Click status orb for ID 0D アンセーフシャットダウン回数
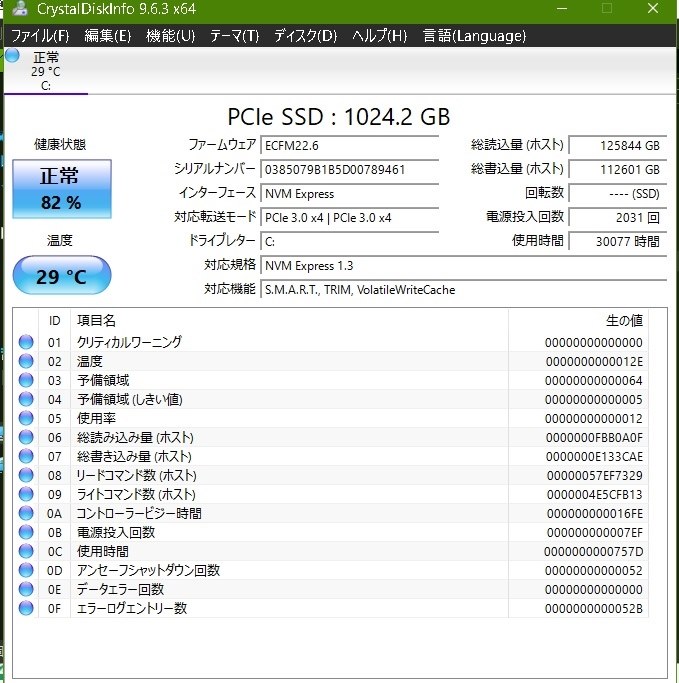This screenshot has width=679, height=683. click(x=26, y=571)
